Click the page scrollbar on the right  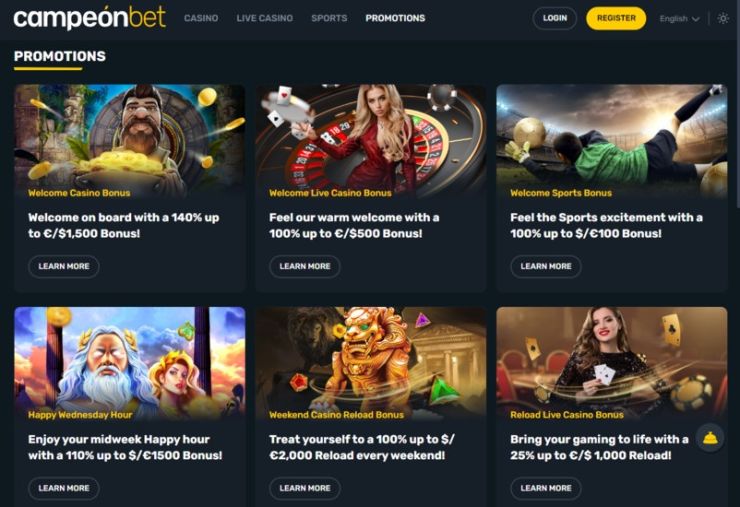coord(737,123)
